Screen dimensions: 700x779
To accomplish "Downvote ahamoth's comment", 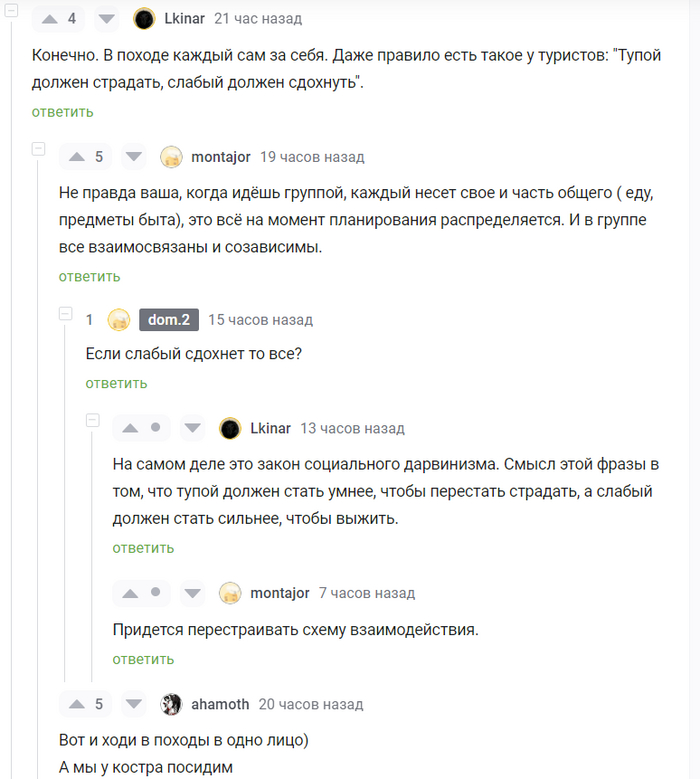I will tap(135, 704).
